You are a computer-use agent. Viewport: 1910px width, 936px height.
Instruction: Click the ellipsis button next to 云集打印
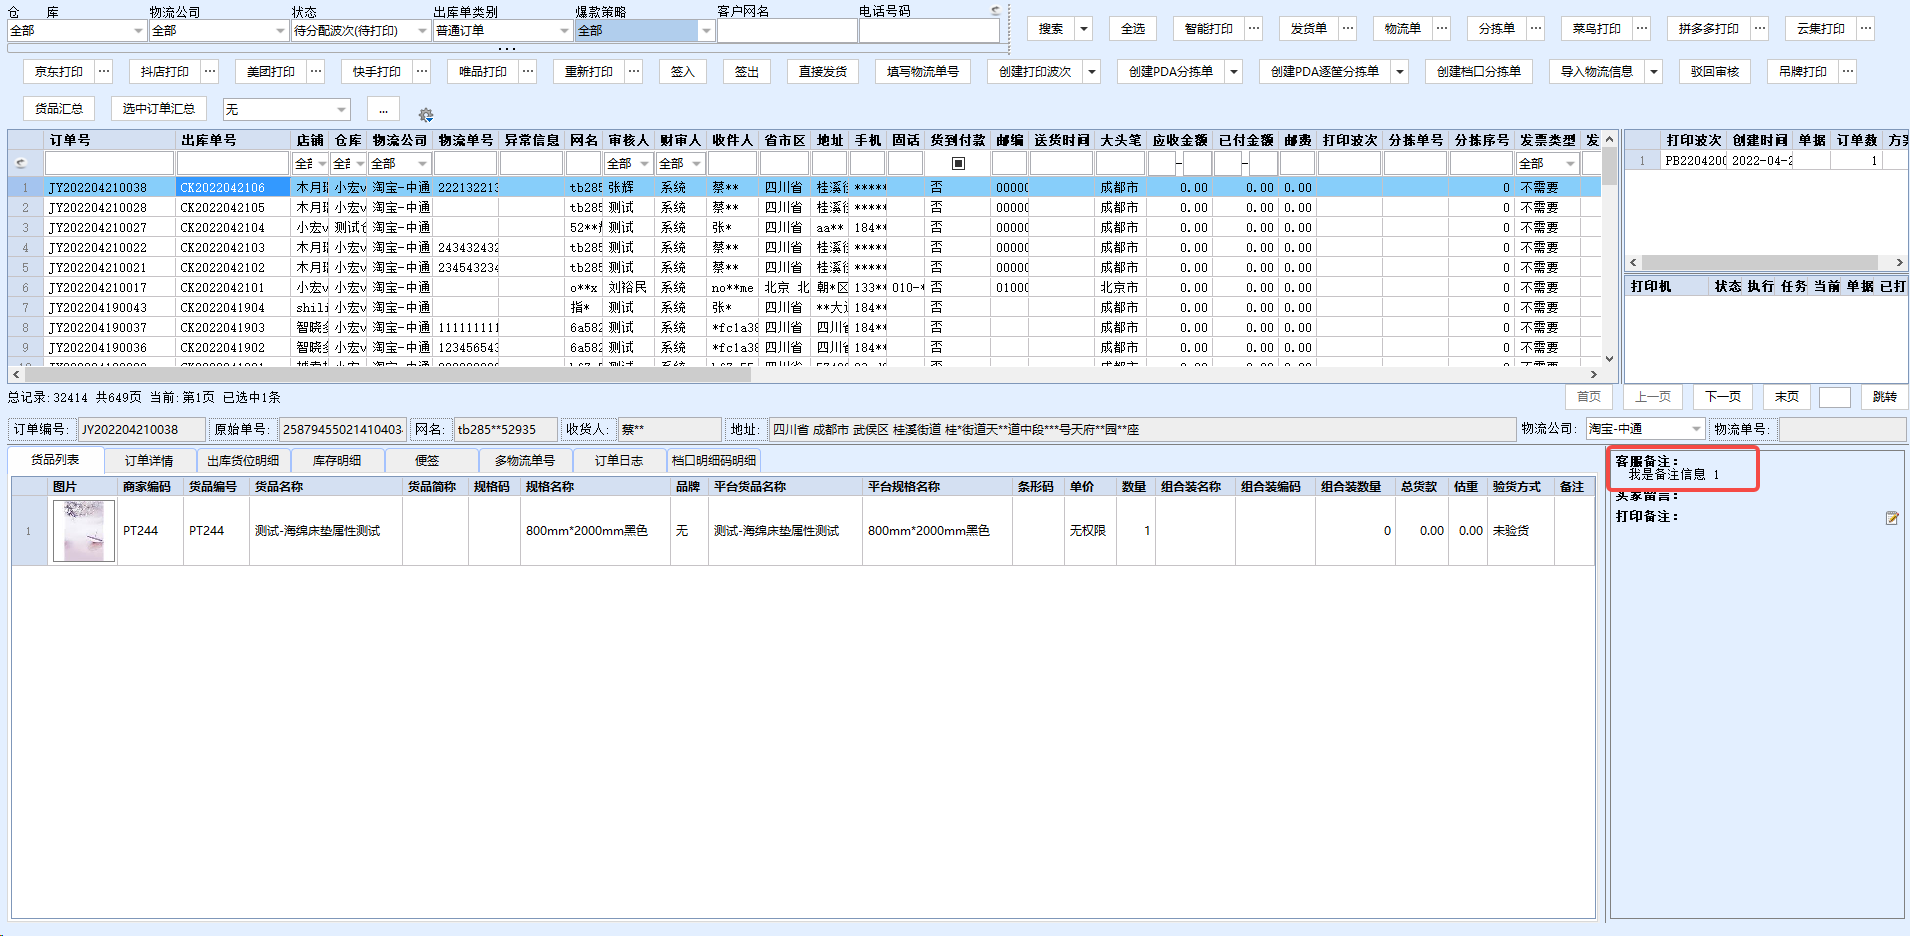pos(1866,29)
